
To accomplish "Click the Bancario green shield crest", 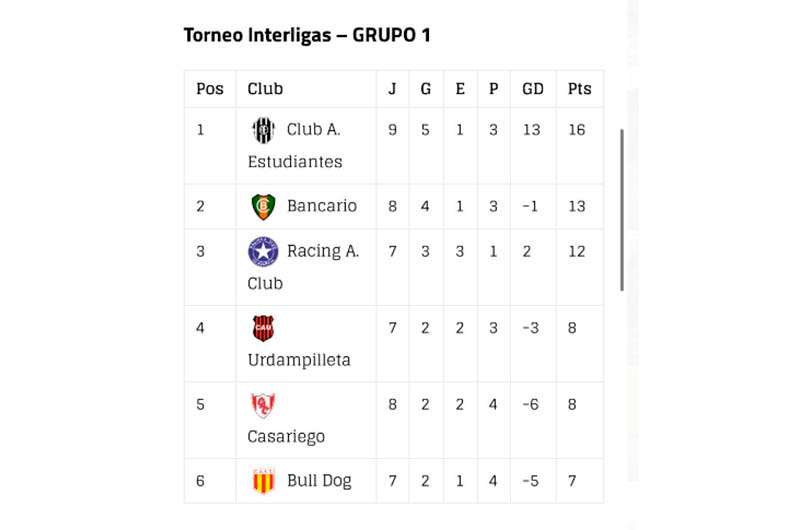I will point(263,207).
